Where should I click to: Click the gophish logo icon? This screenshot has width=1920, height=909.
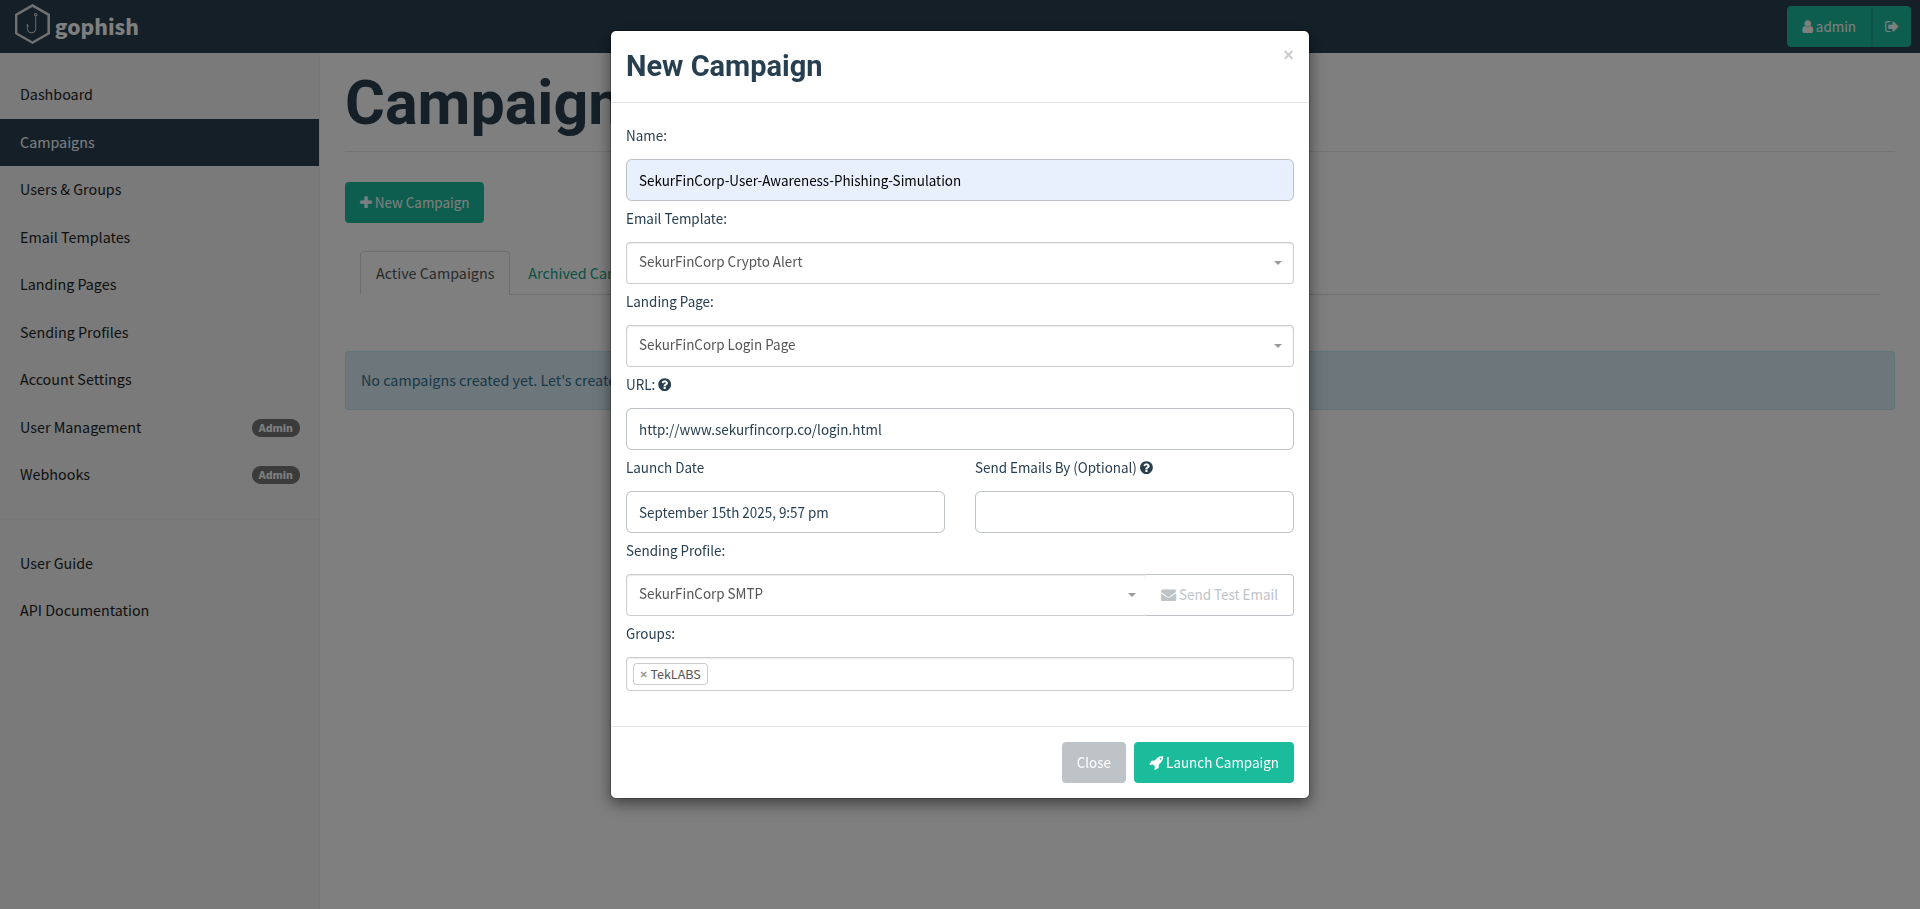(x=32, y=24)
